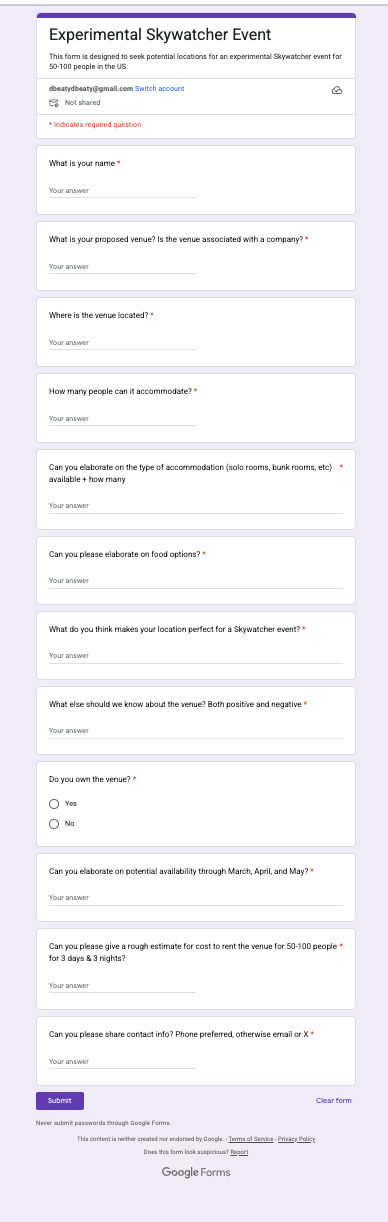Click the Not shared icon

coord(54,103)
